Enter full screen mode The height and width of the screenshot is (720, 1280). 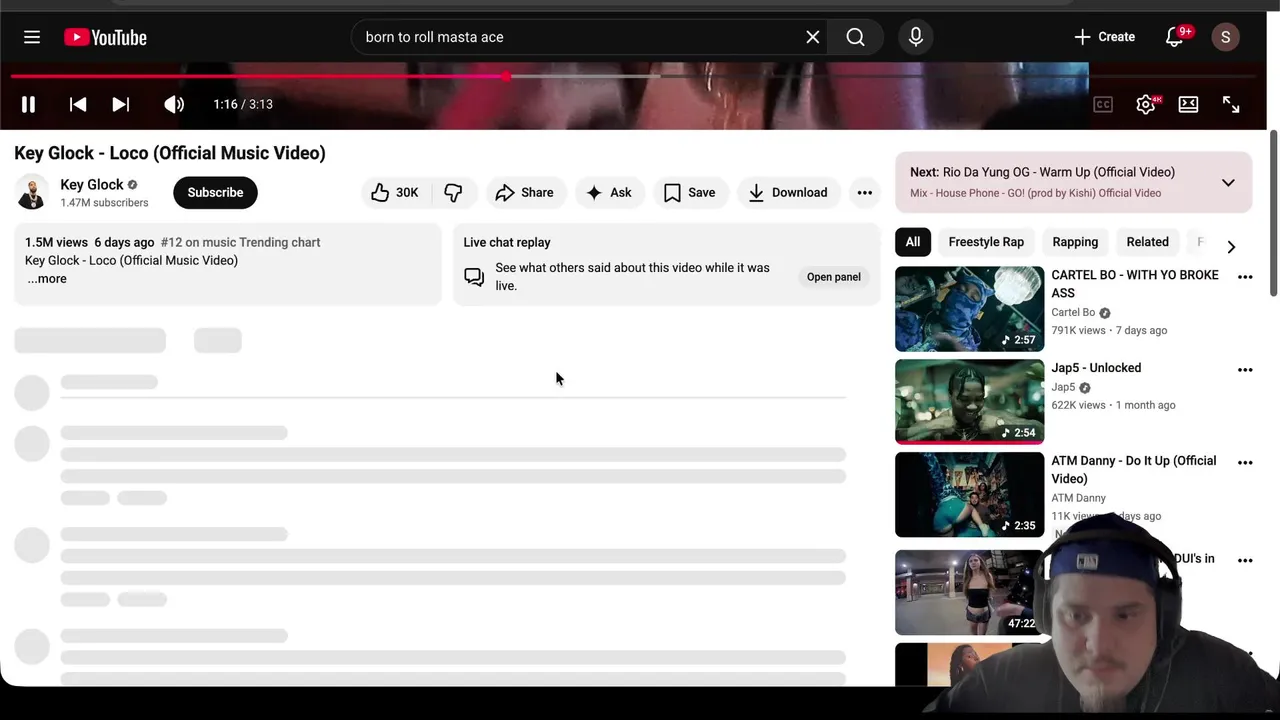[1231, 104]
